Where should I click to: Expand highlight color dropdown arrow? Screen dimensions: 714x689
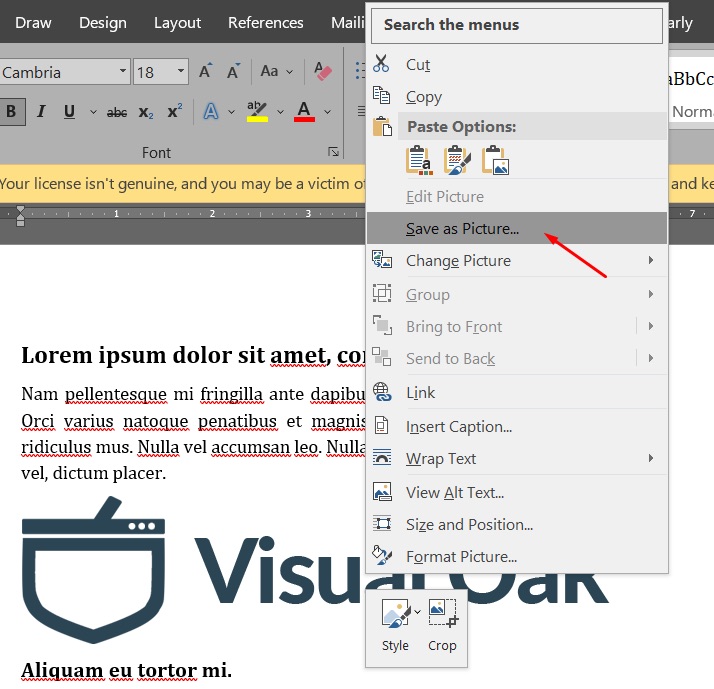coord(280,112)
